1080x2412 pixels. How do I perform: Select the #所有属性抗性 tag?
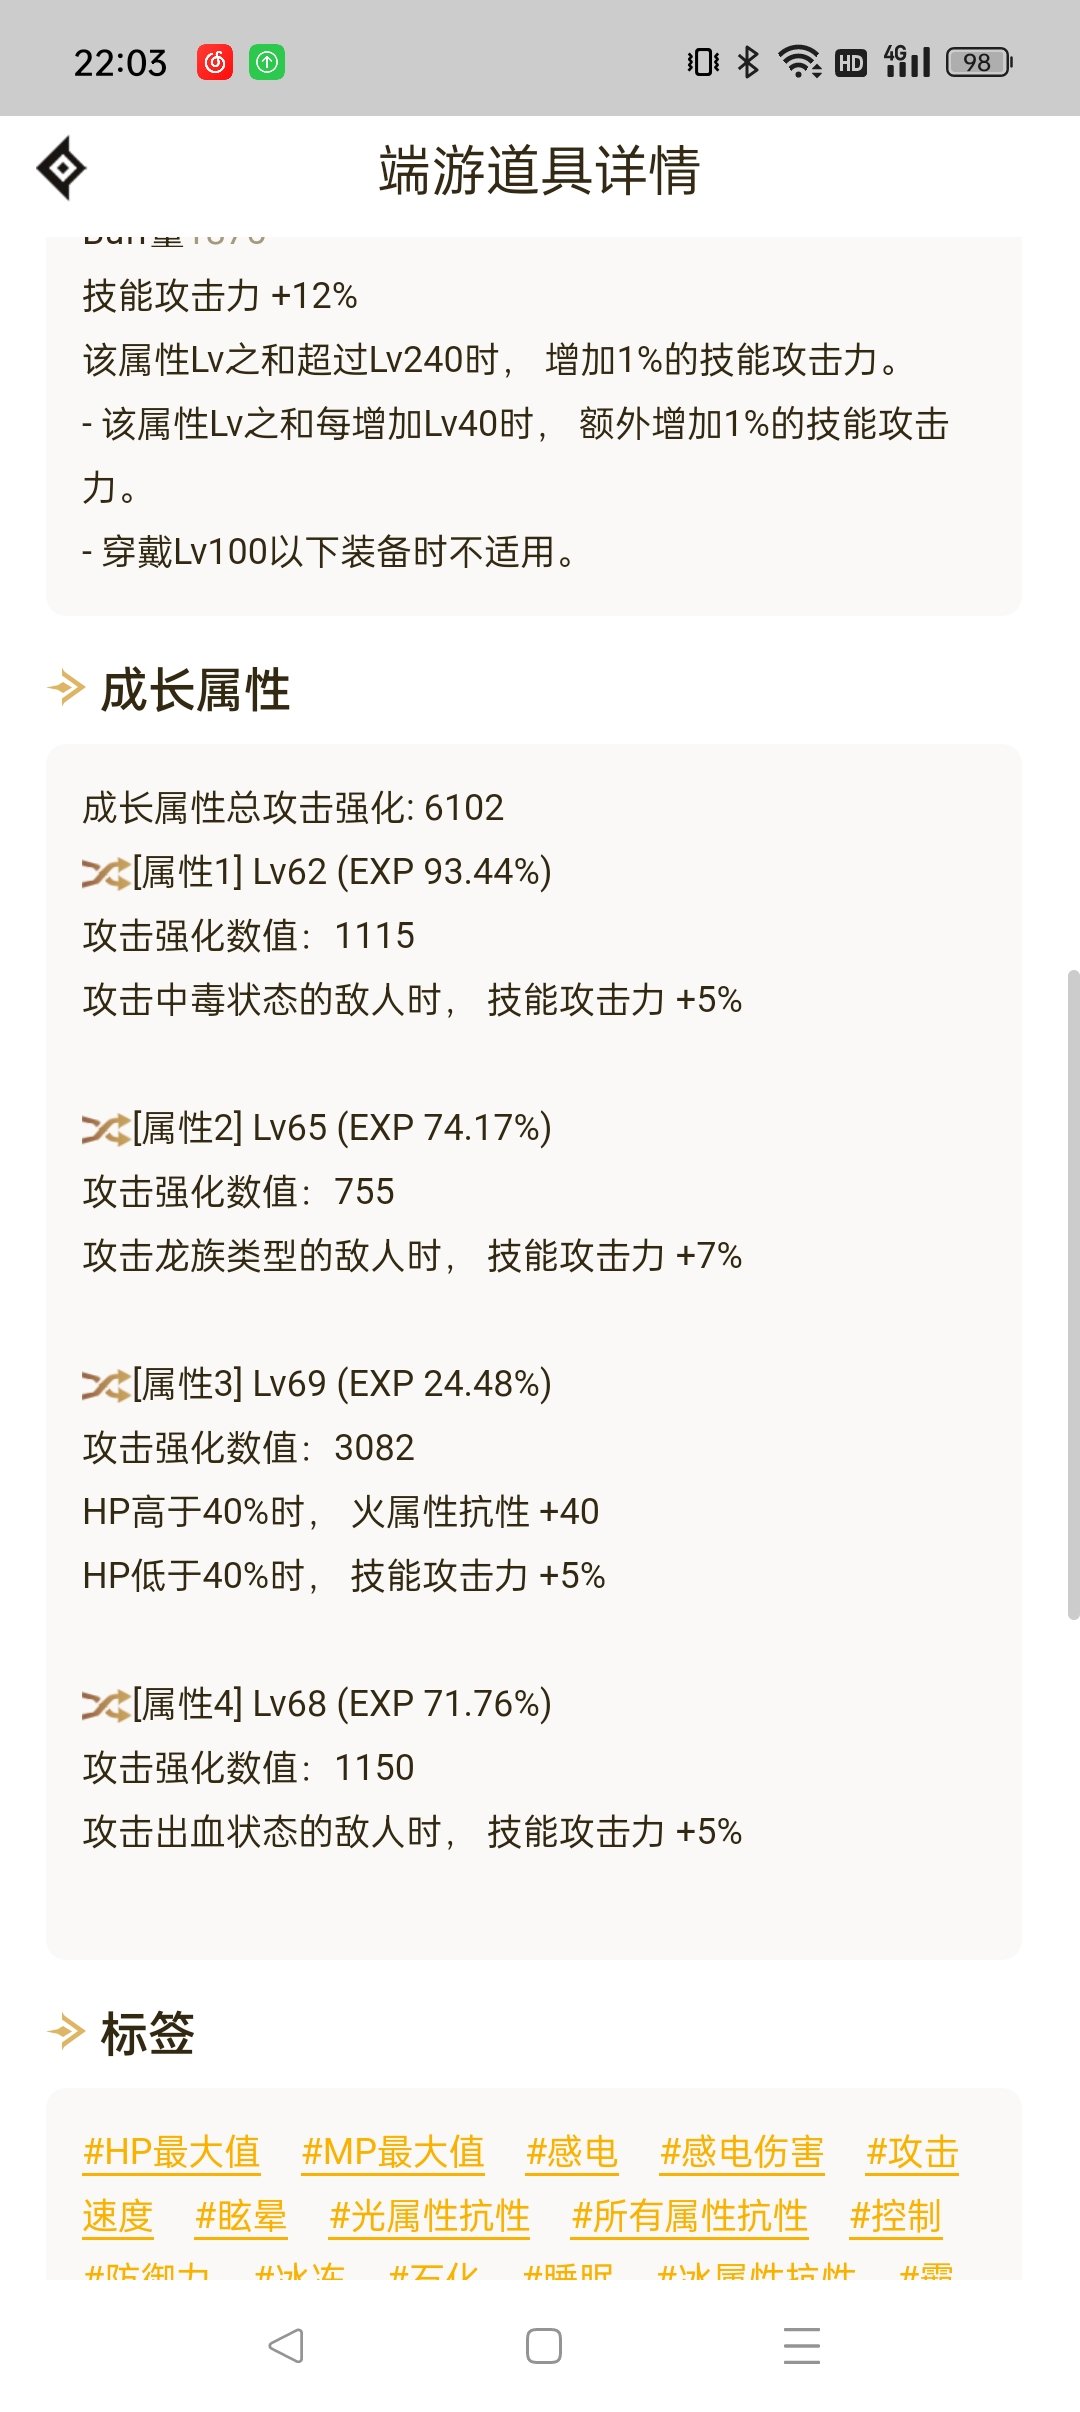pos(689,2216)
